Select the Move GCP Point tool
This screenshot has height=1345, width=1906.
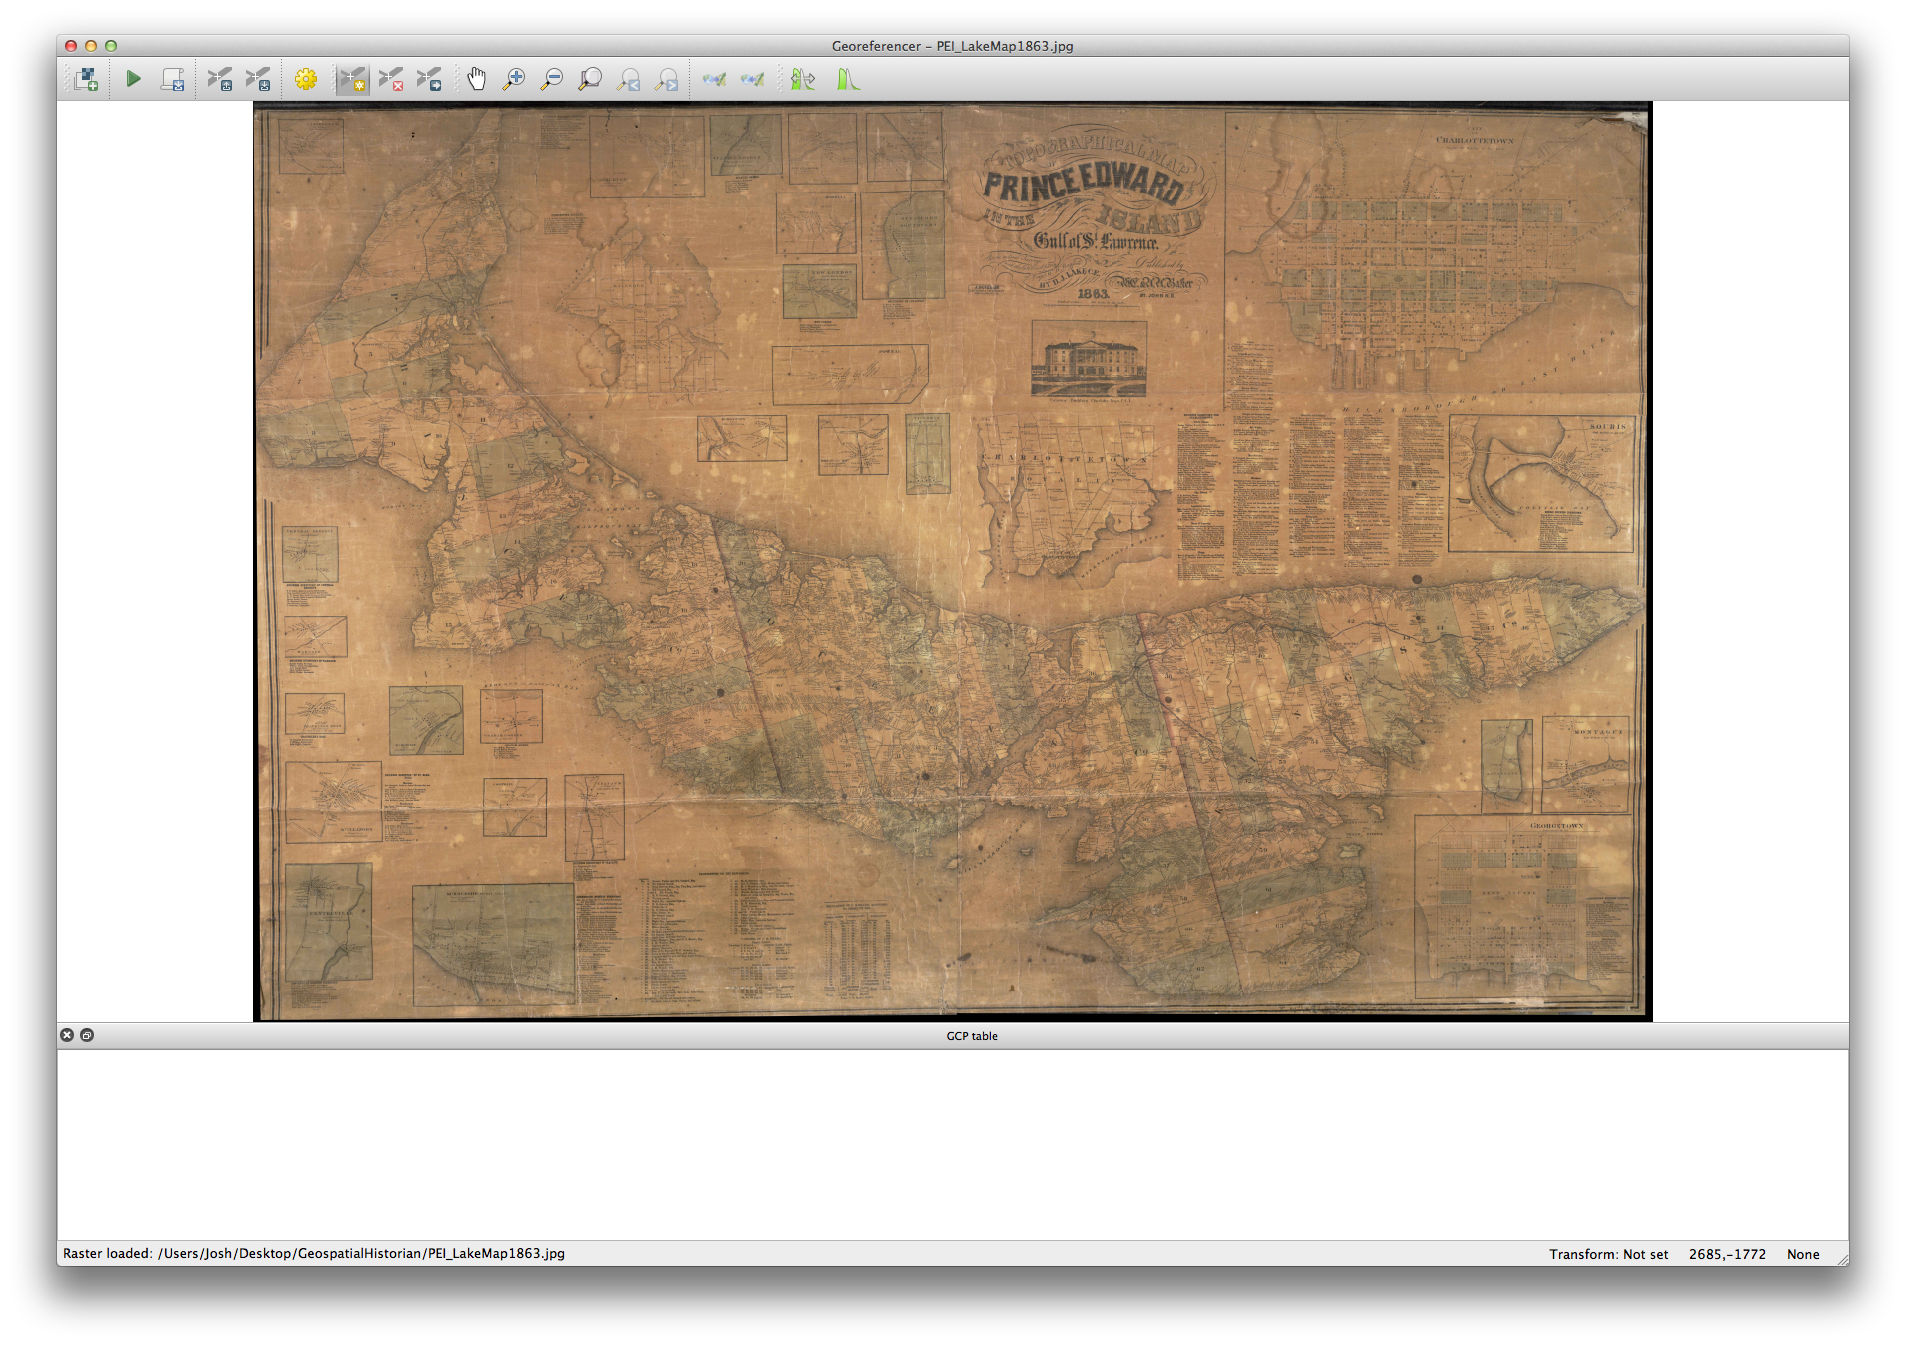429,79
